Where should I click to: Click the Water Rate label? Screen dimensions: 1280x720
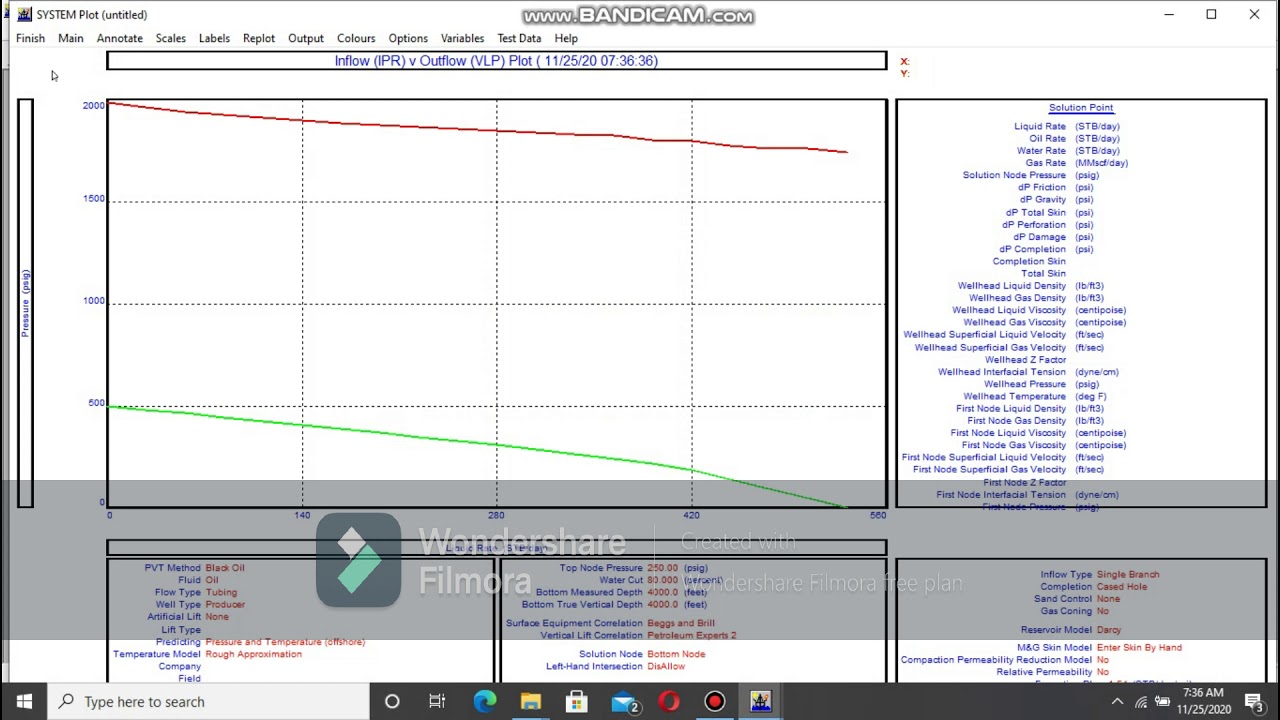[x=1041, y=151]
